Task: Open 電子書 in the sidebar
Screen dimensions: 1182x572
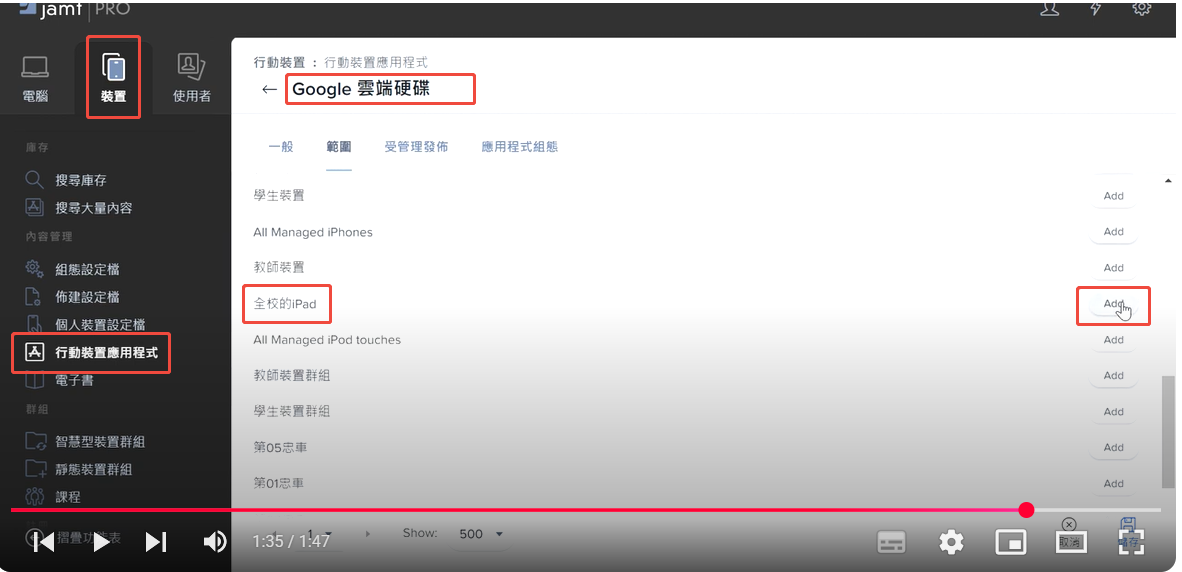Action: pos(60,381)
